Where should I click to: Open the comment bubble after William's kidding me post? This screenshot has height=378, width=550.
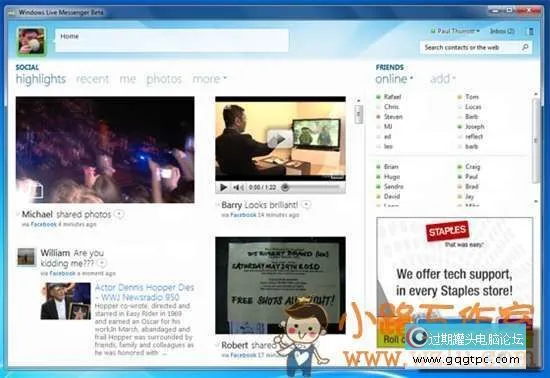point(102,263)
